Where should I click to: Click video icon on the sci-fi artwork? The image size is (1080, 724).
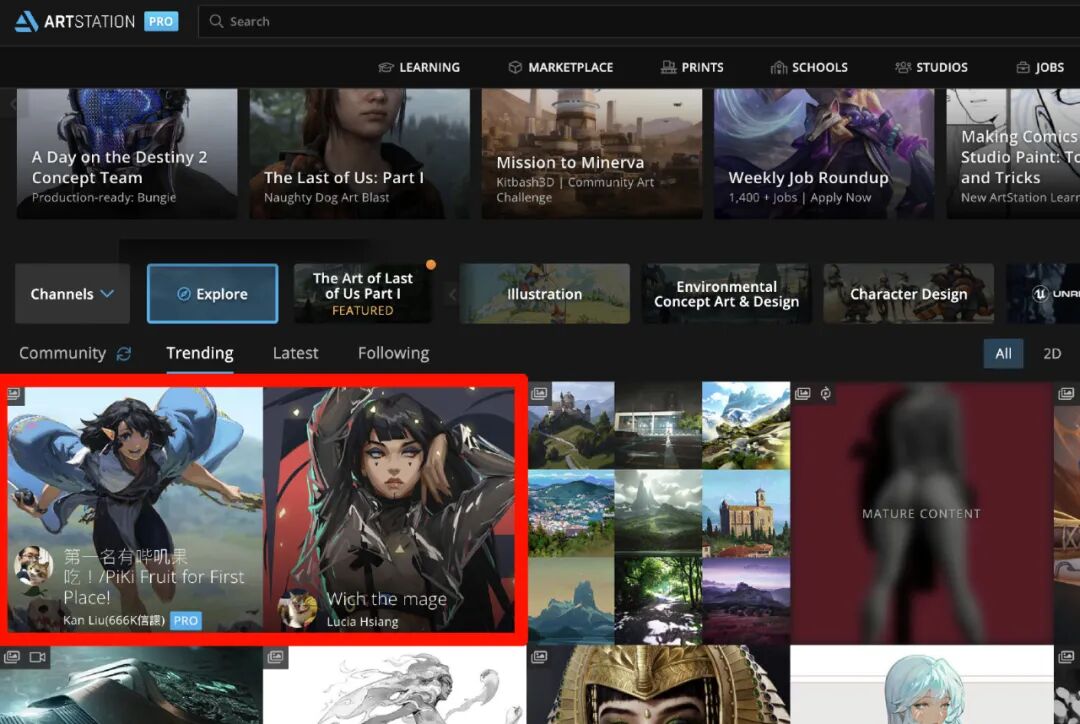pyautogui.click(x=38, y=657)
